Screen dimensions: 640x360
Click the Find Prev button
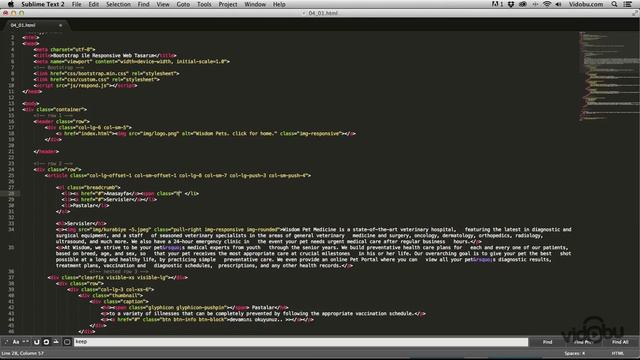583,342
